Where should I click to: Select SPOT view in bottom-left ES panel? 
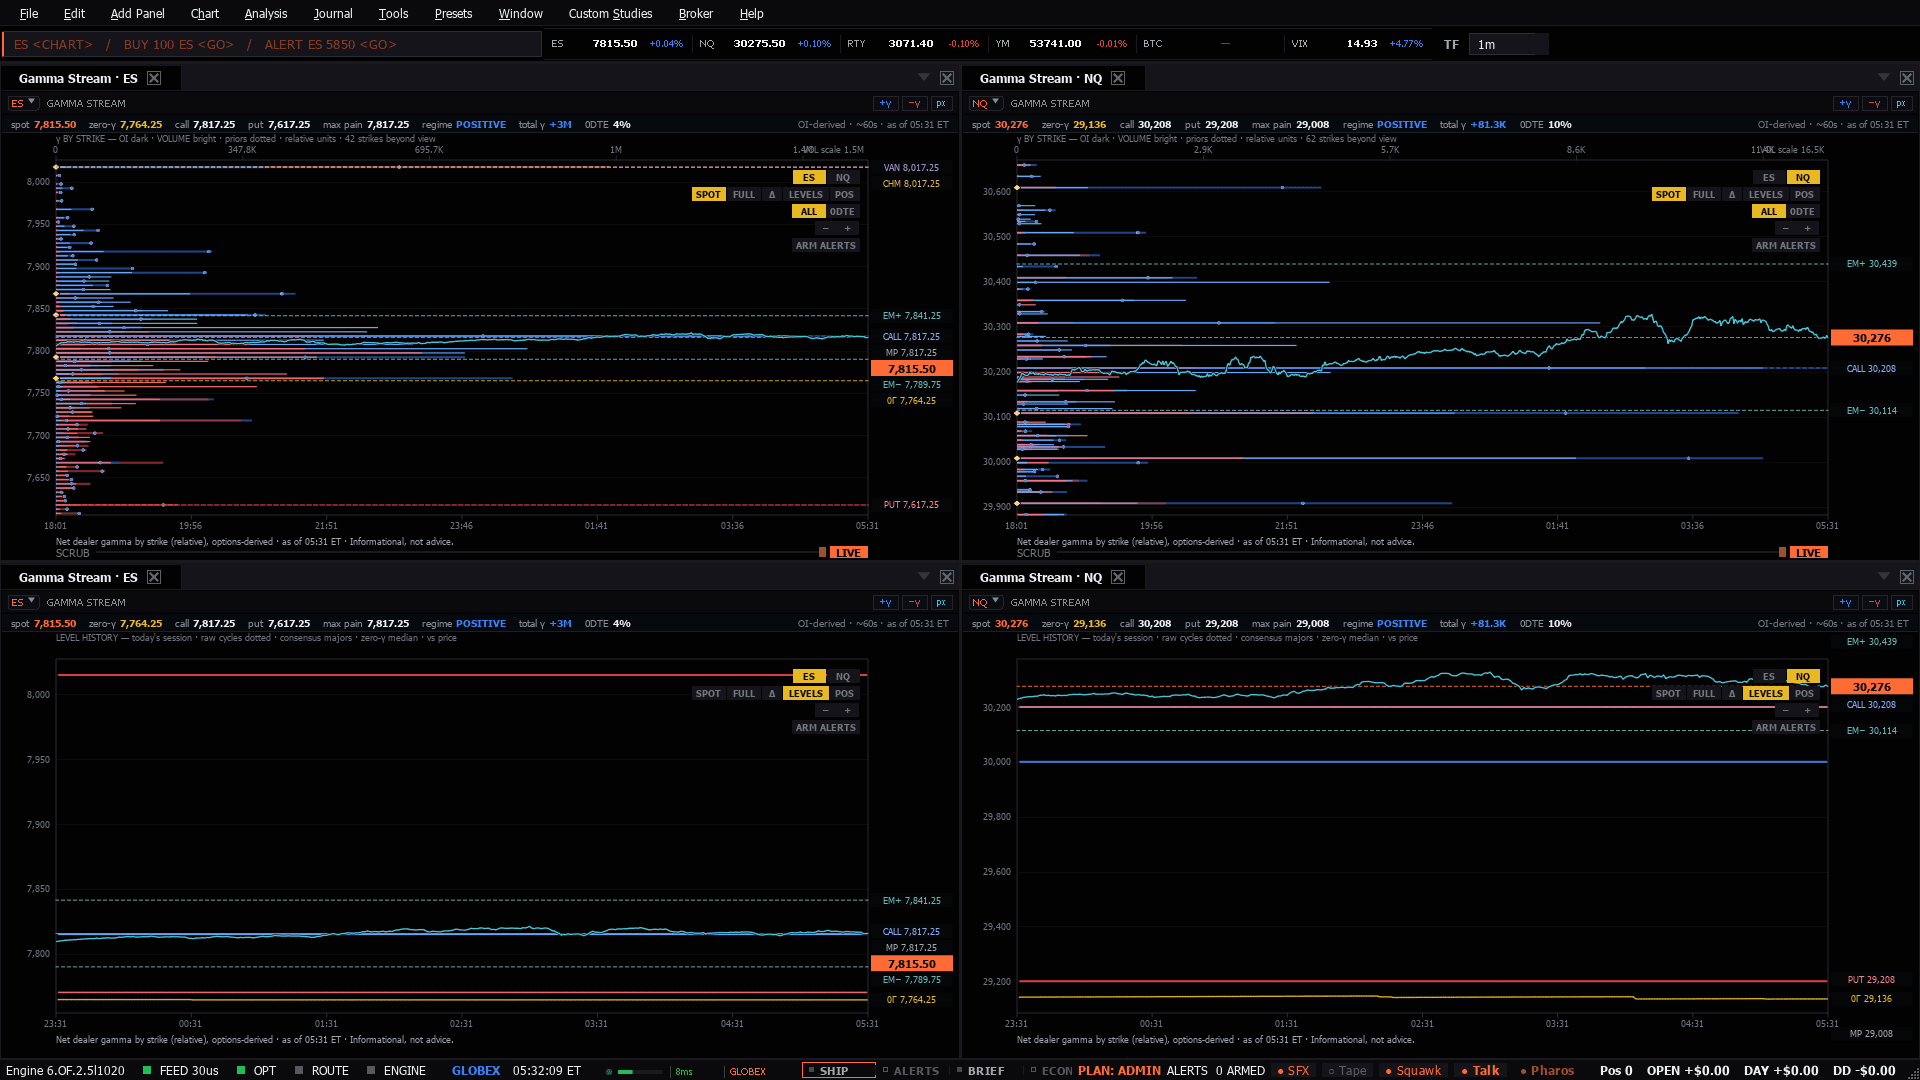click(708, 694)
